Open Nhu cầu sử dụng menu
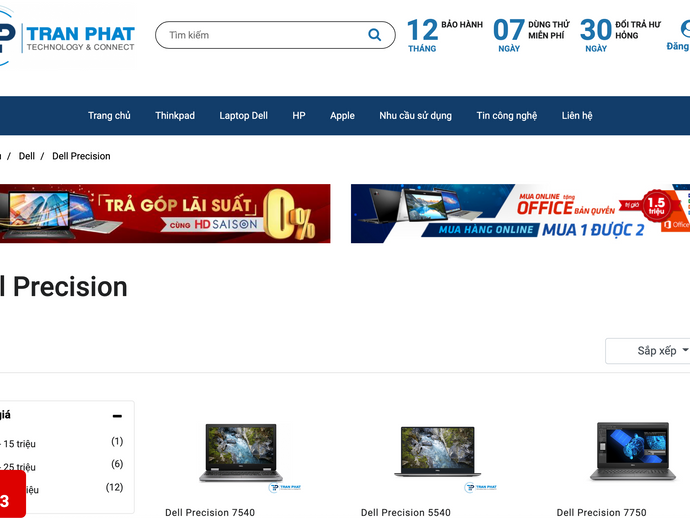Image resolution: width=690 pixels, height=518 pixels. click(415, 115)
